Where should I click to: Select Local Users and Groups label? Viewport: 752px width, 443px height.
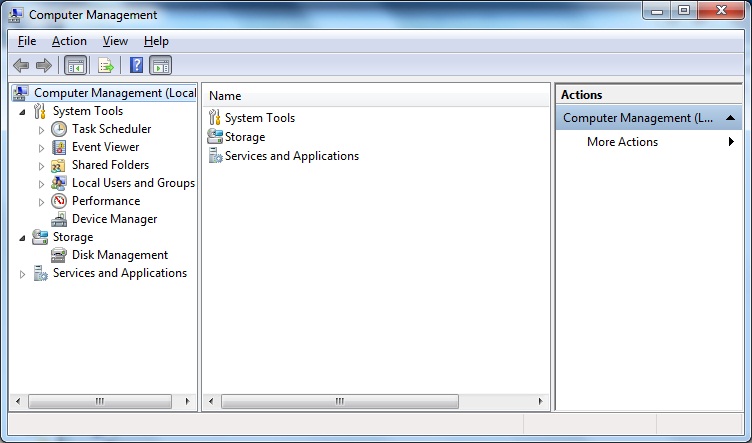tap(133, 183)
